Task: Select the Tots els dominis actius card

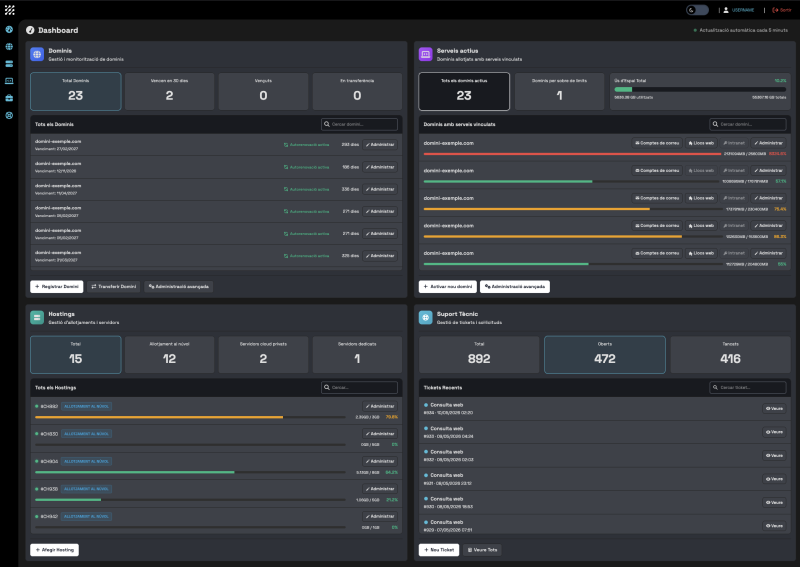Action: coord(464,91)
